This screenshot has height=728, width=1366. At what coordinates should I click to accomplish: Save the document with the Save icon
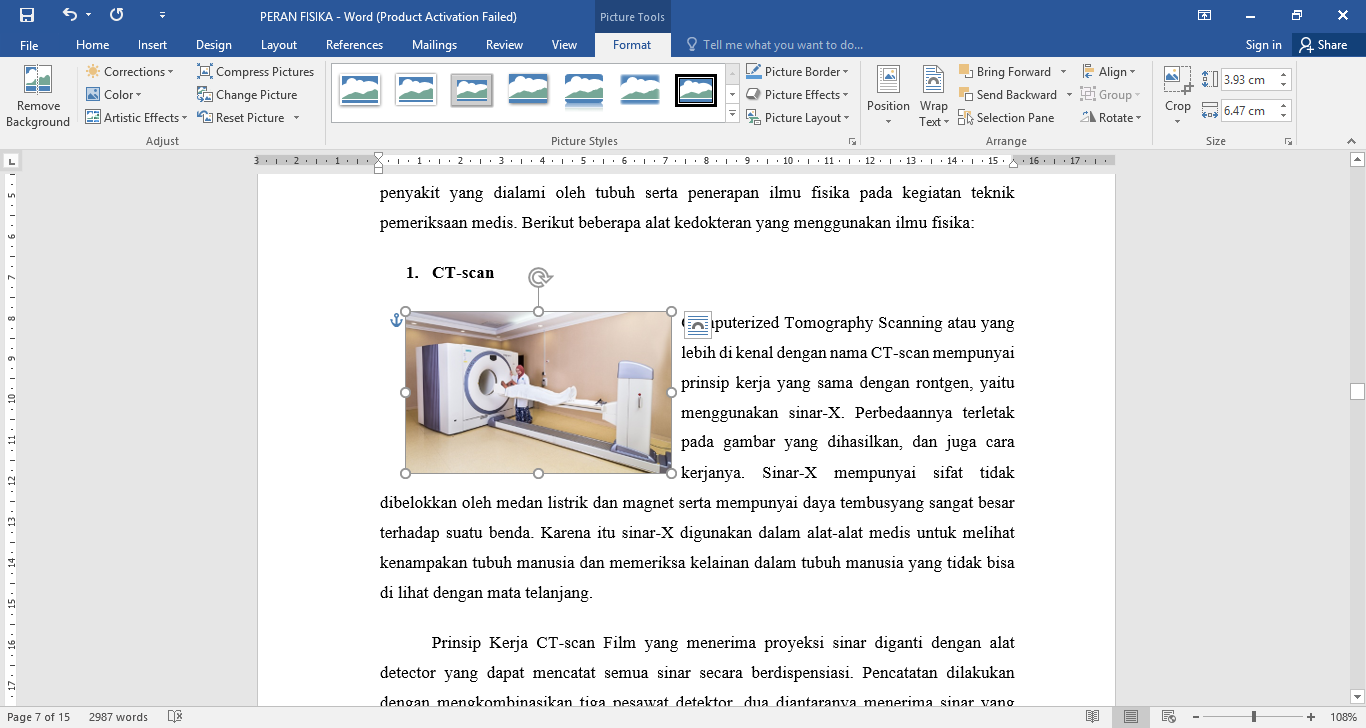[x=27, y=15]
